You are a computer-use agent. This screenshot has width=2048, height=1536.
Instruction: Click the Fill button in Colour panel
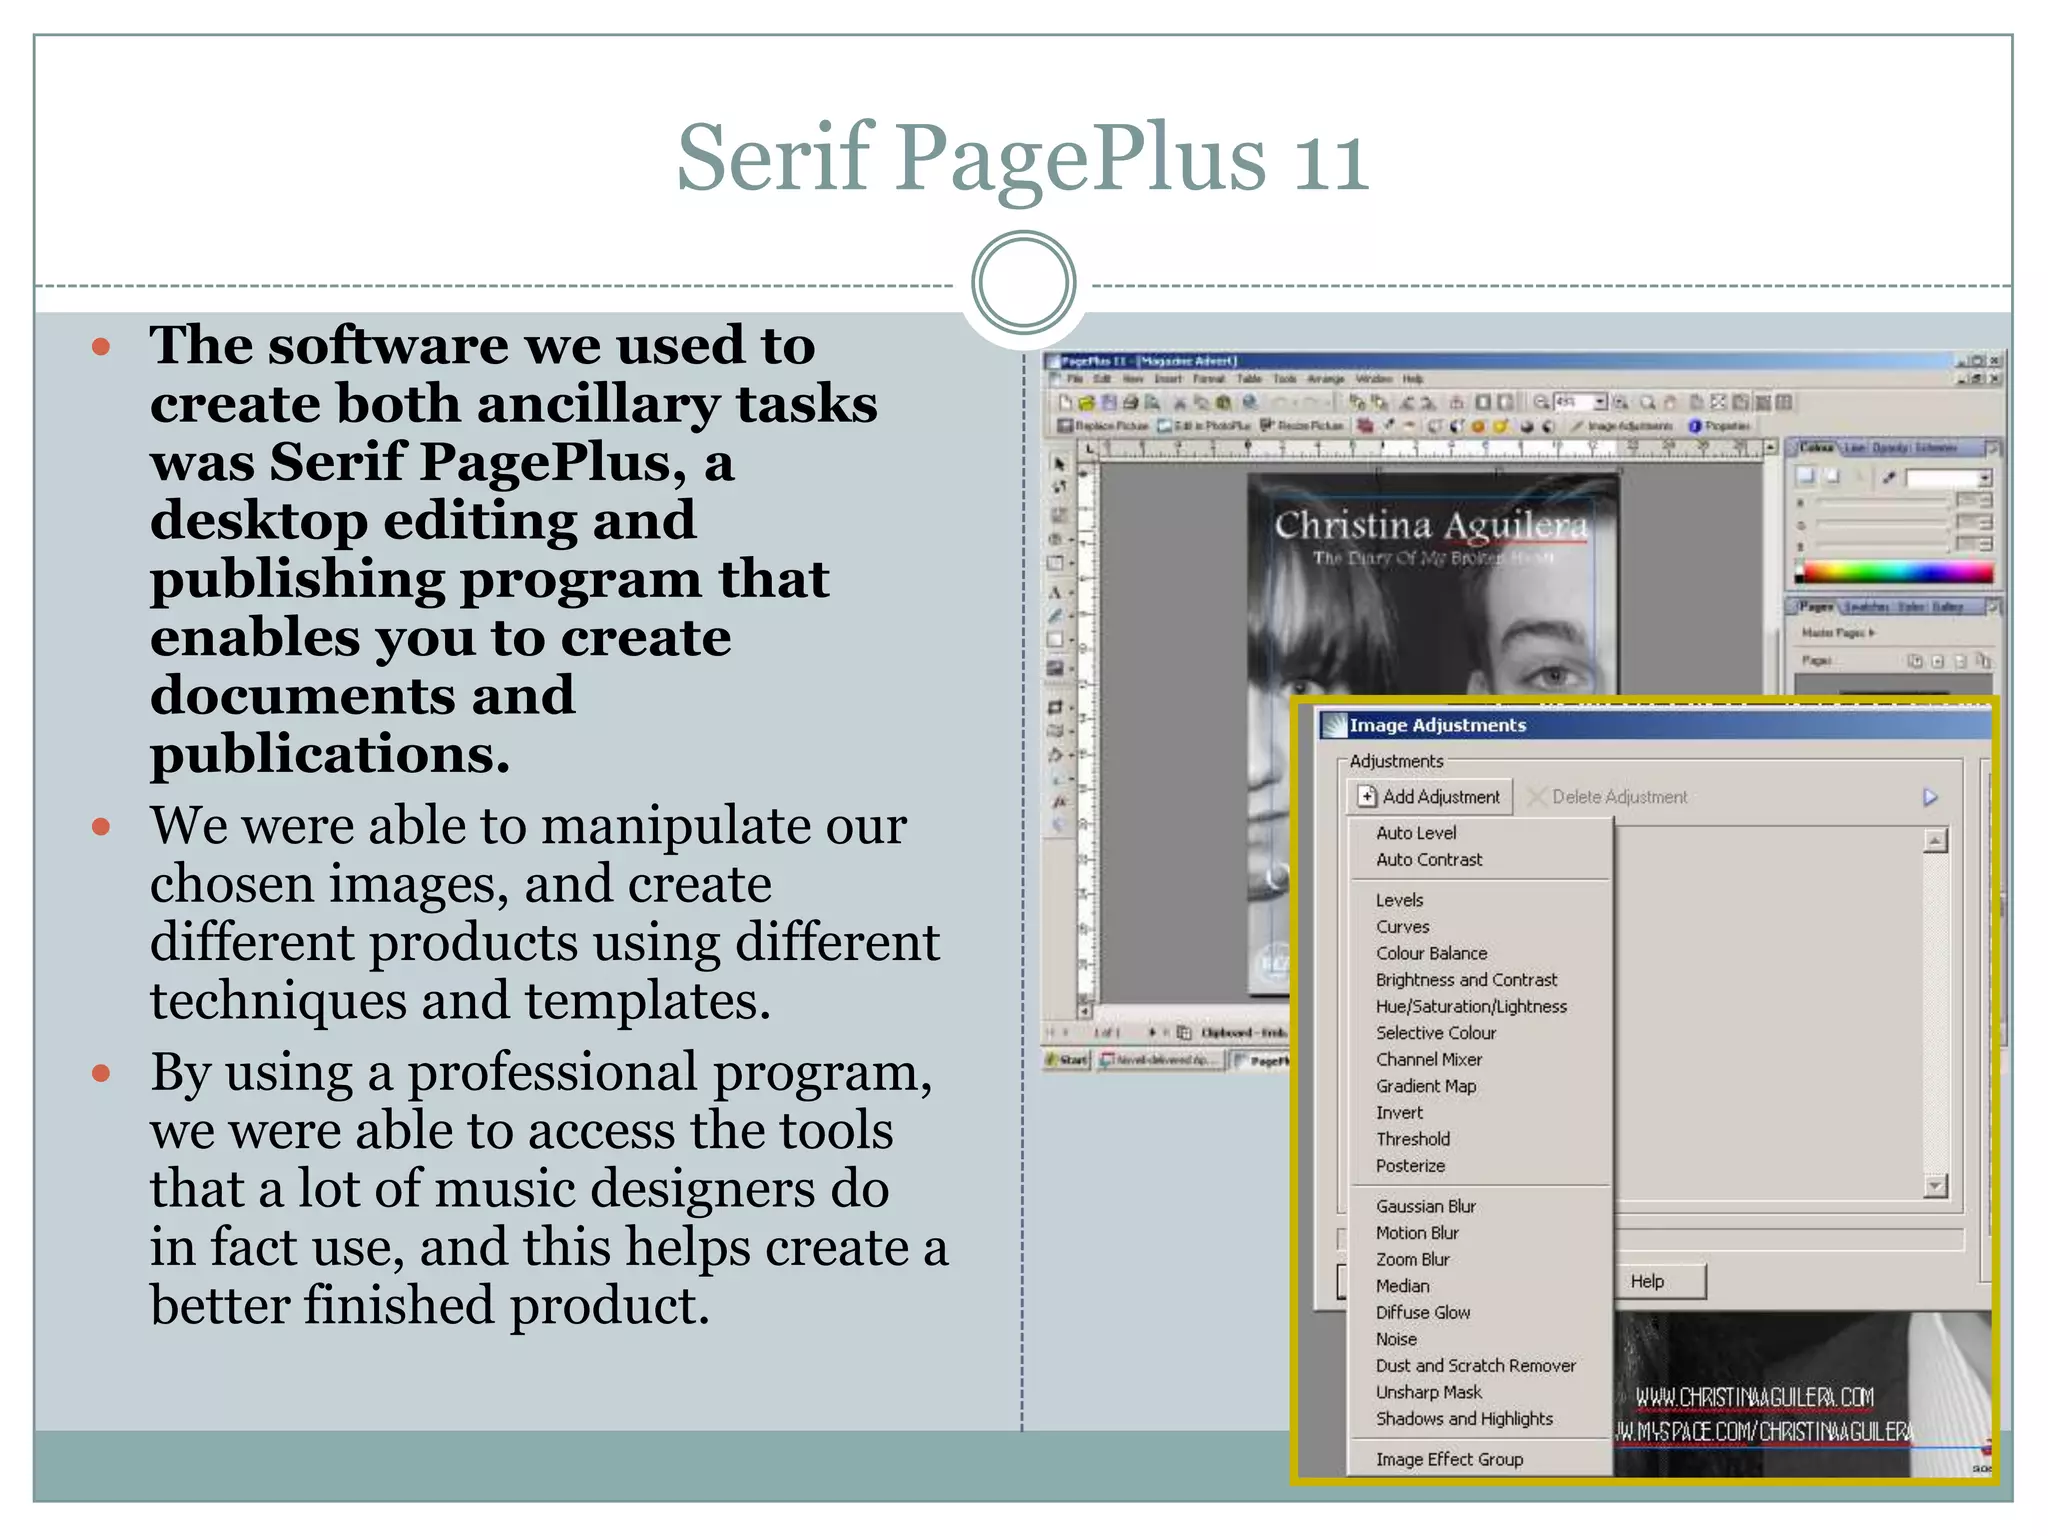pos(1806,476)
